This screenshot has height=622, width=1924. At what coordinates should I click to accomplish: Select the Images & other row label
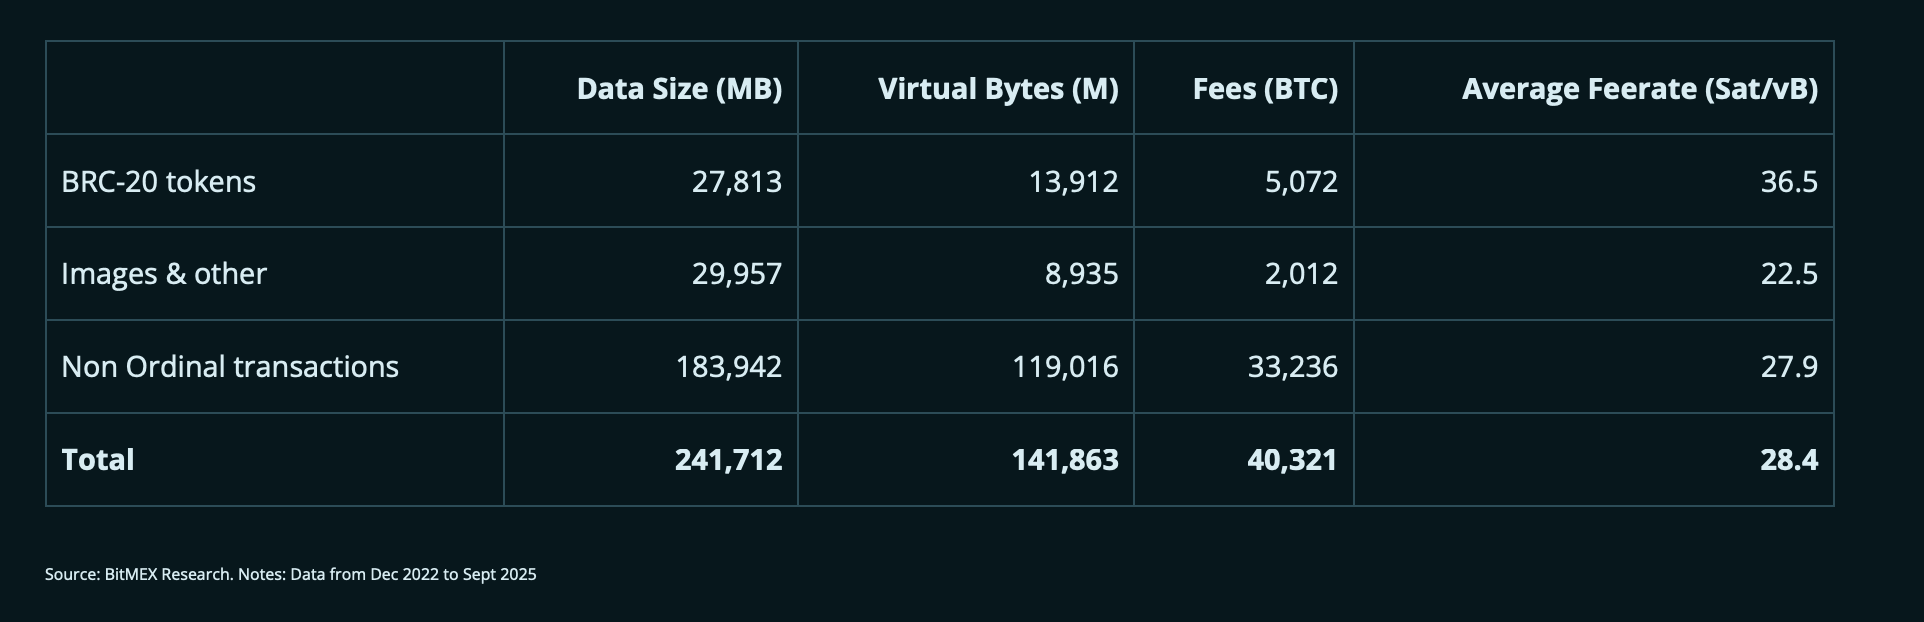pos(164,274)
